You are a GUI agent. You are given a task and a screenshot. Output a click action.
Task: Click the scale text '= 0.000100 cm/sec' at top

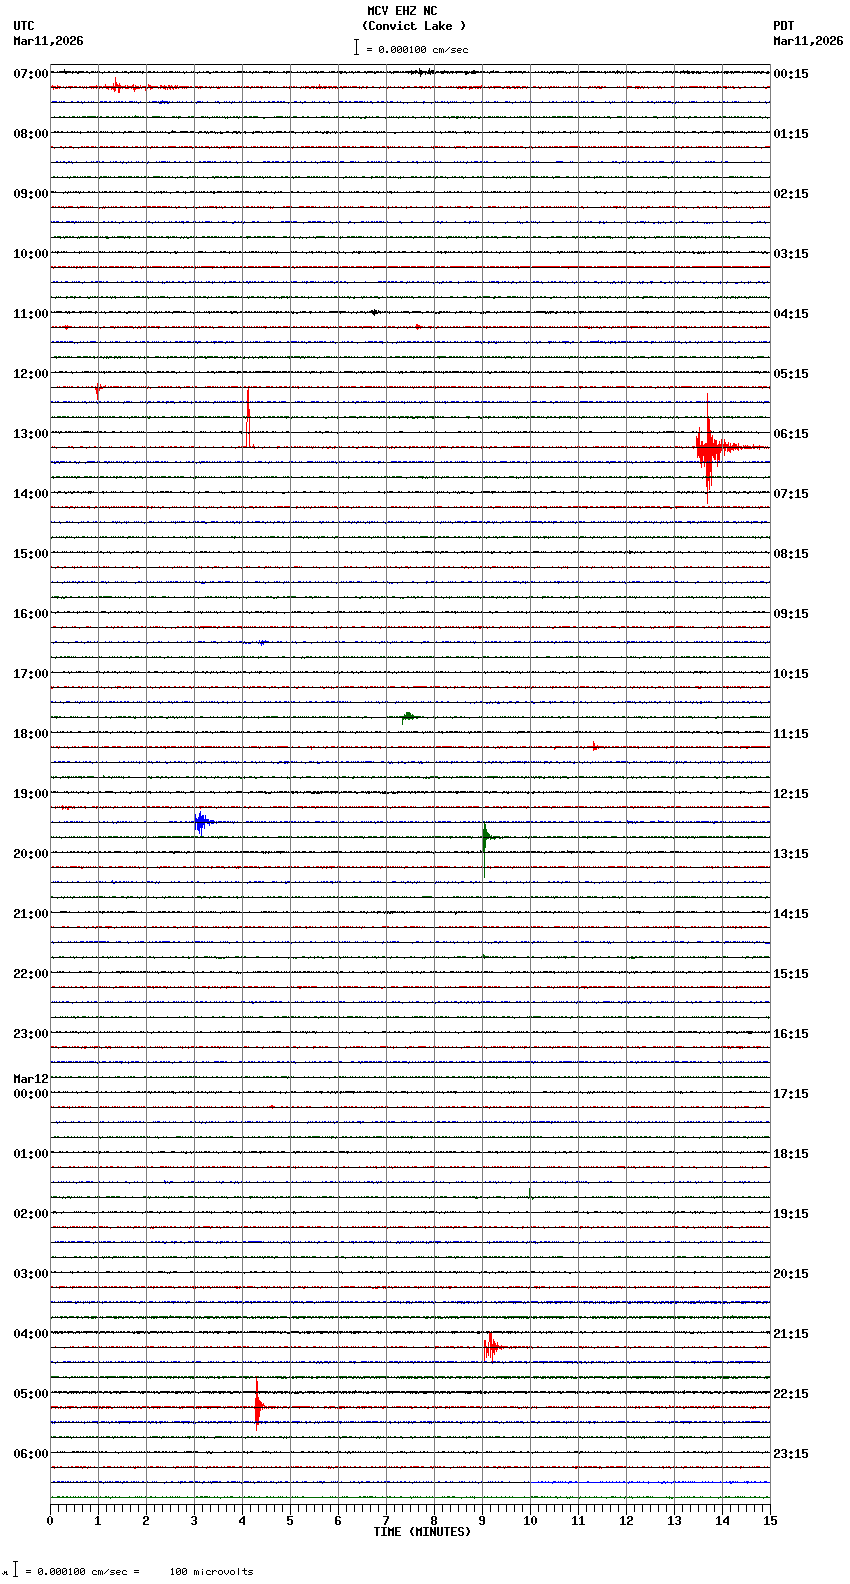point(417,49)
